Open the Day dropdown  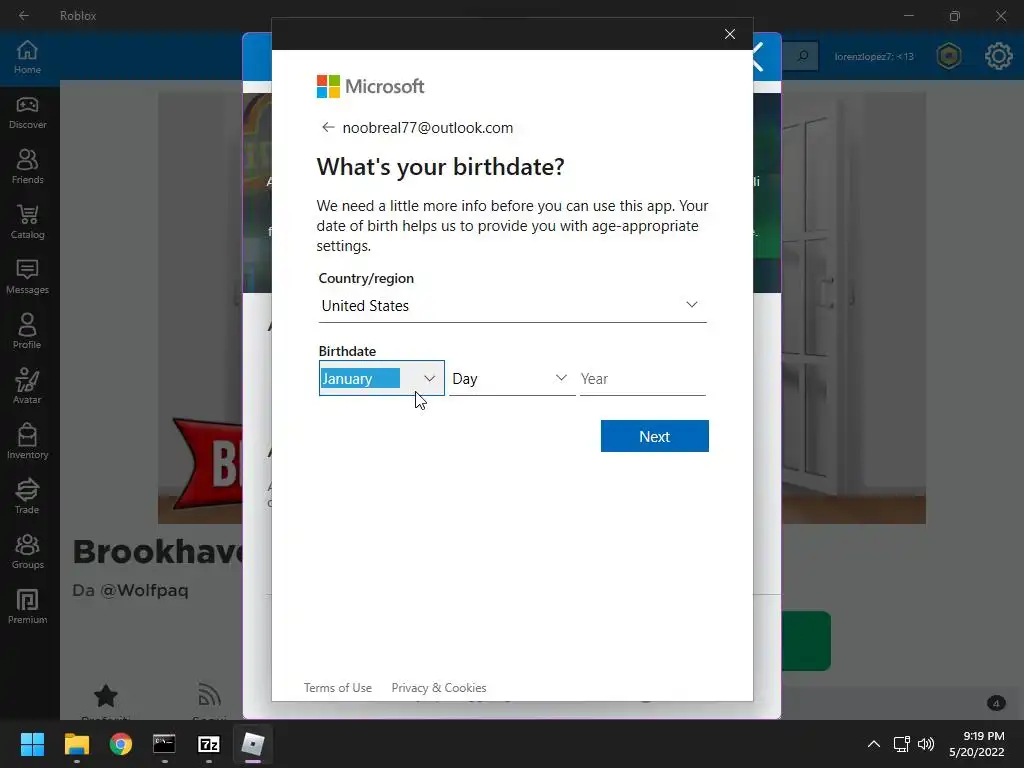[512, 378]
